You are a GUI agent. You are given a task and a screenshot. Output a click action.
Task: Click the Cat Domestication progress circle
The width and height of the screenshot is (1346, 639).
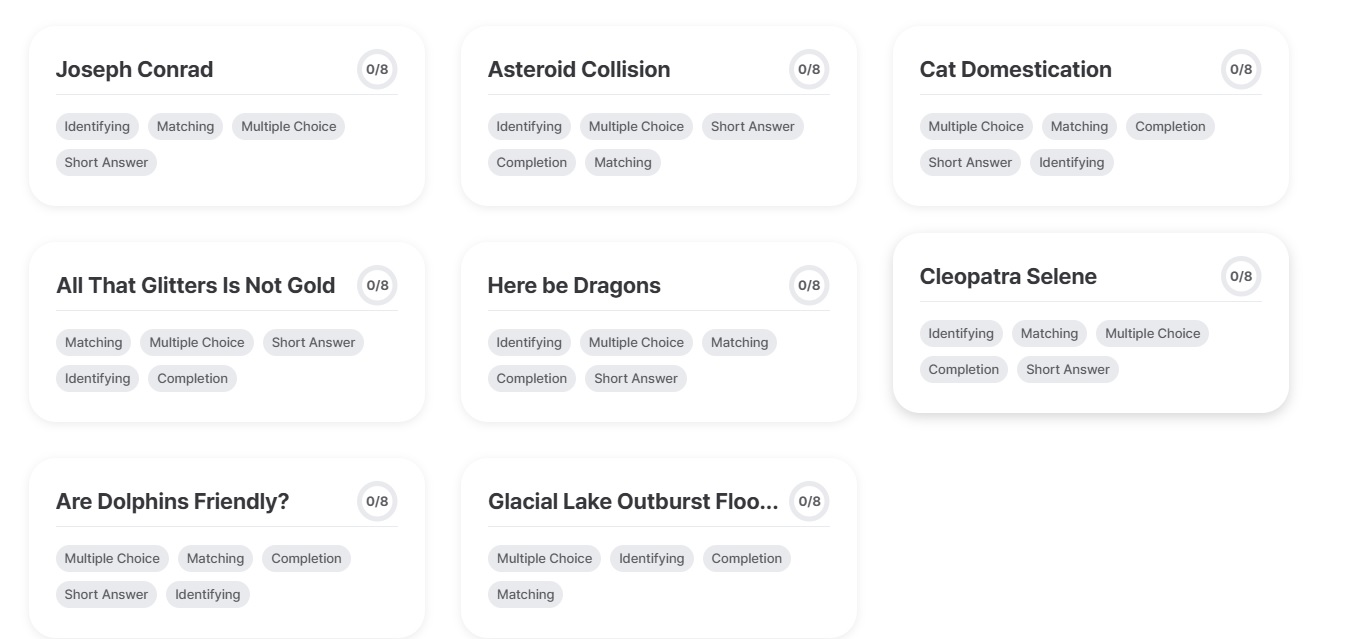coord(1241,69)
